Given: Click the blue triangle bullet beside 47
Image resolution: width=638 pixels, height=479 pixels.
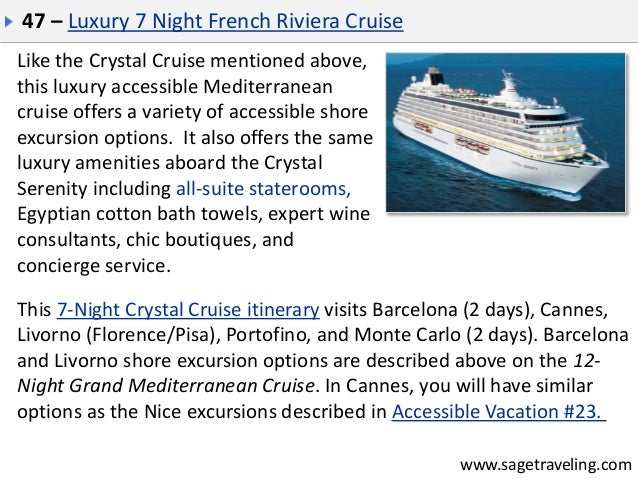Looking at the screenshot, I should tap(9, 21).
